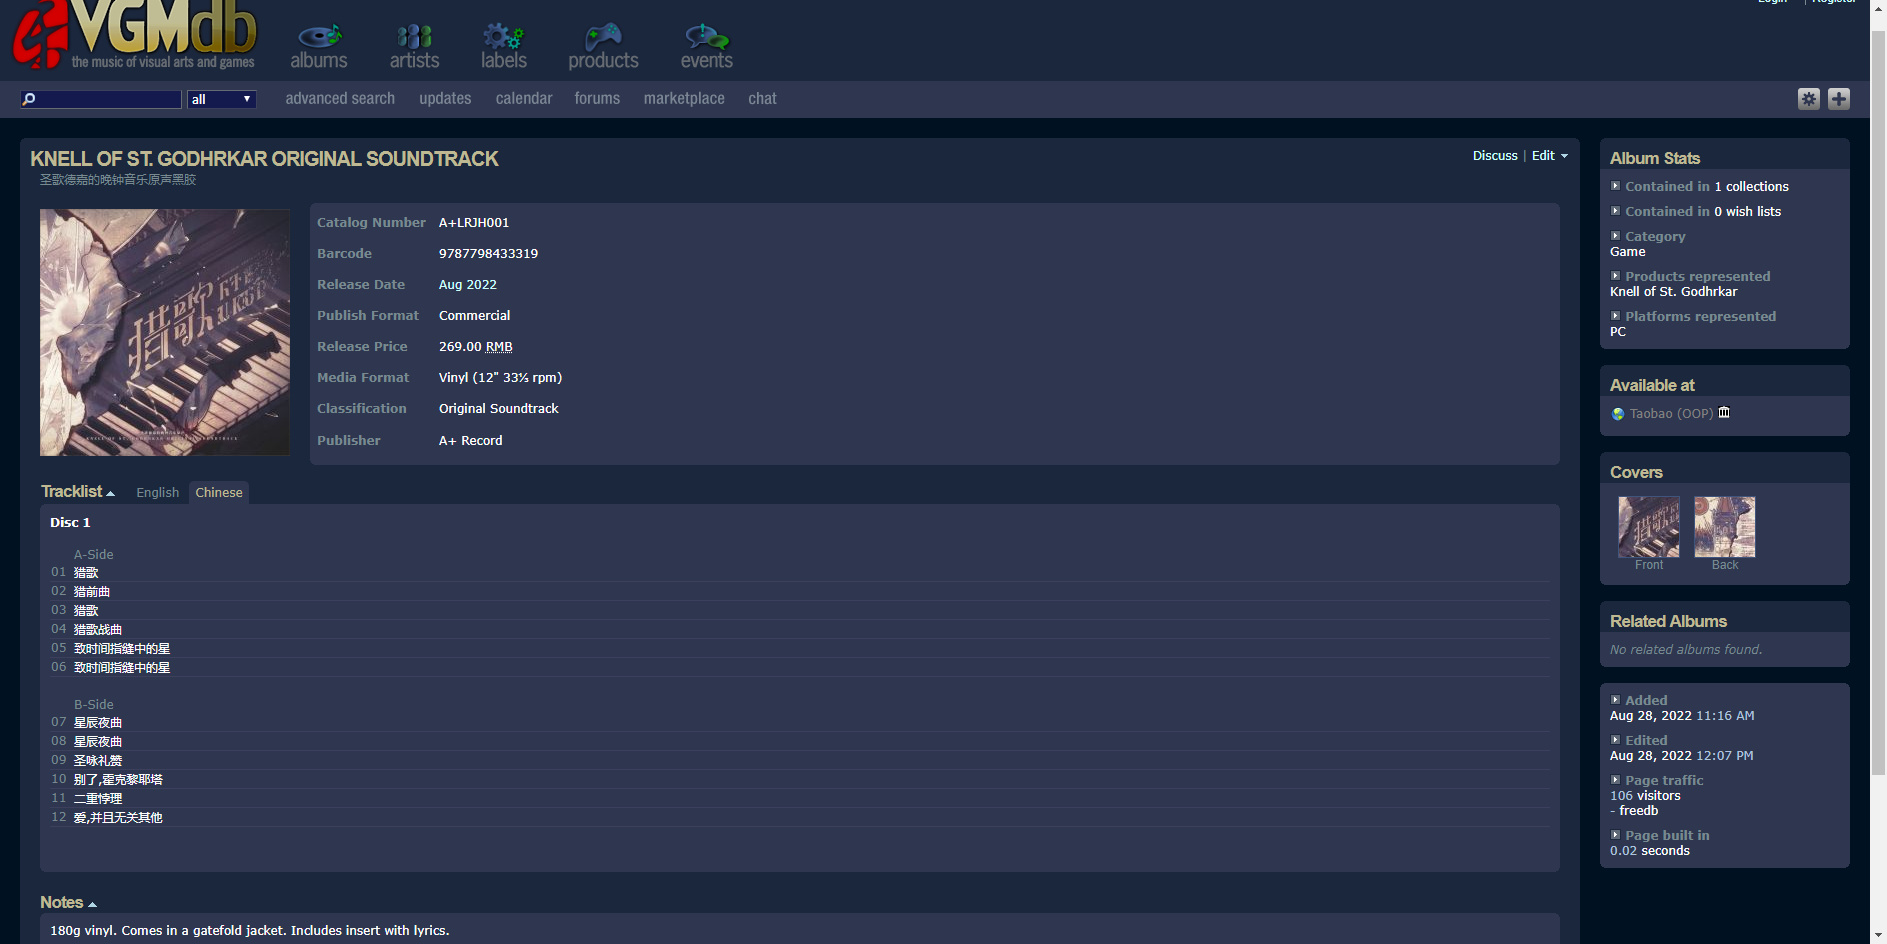Select track 04 猎歌战曲
Viewport: 1887px width, 944px height.
click(98, 630)
